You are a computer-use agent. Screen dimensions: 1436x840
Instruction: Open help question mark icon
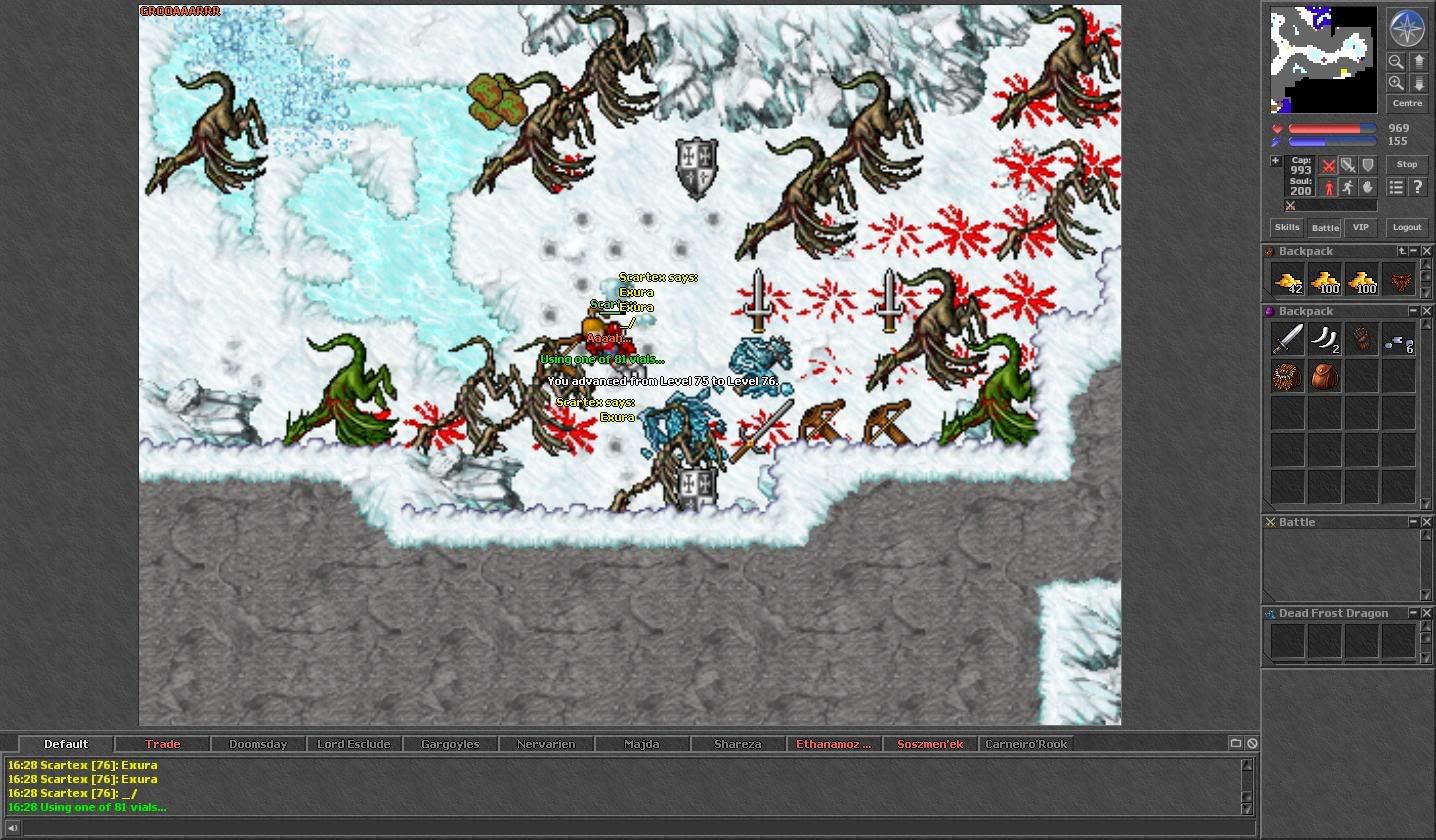tap(1418, 187)
